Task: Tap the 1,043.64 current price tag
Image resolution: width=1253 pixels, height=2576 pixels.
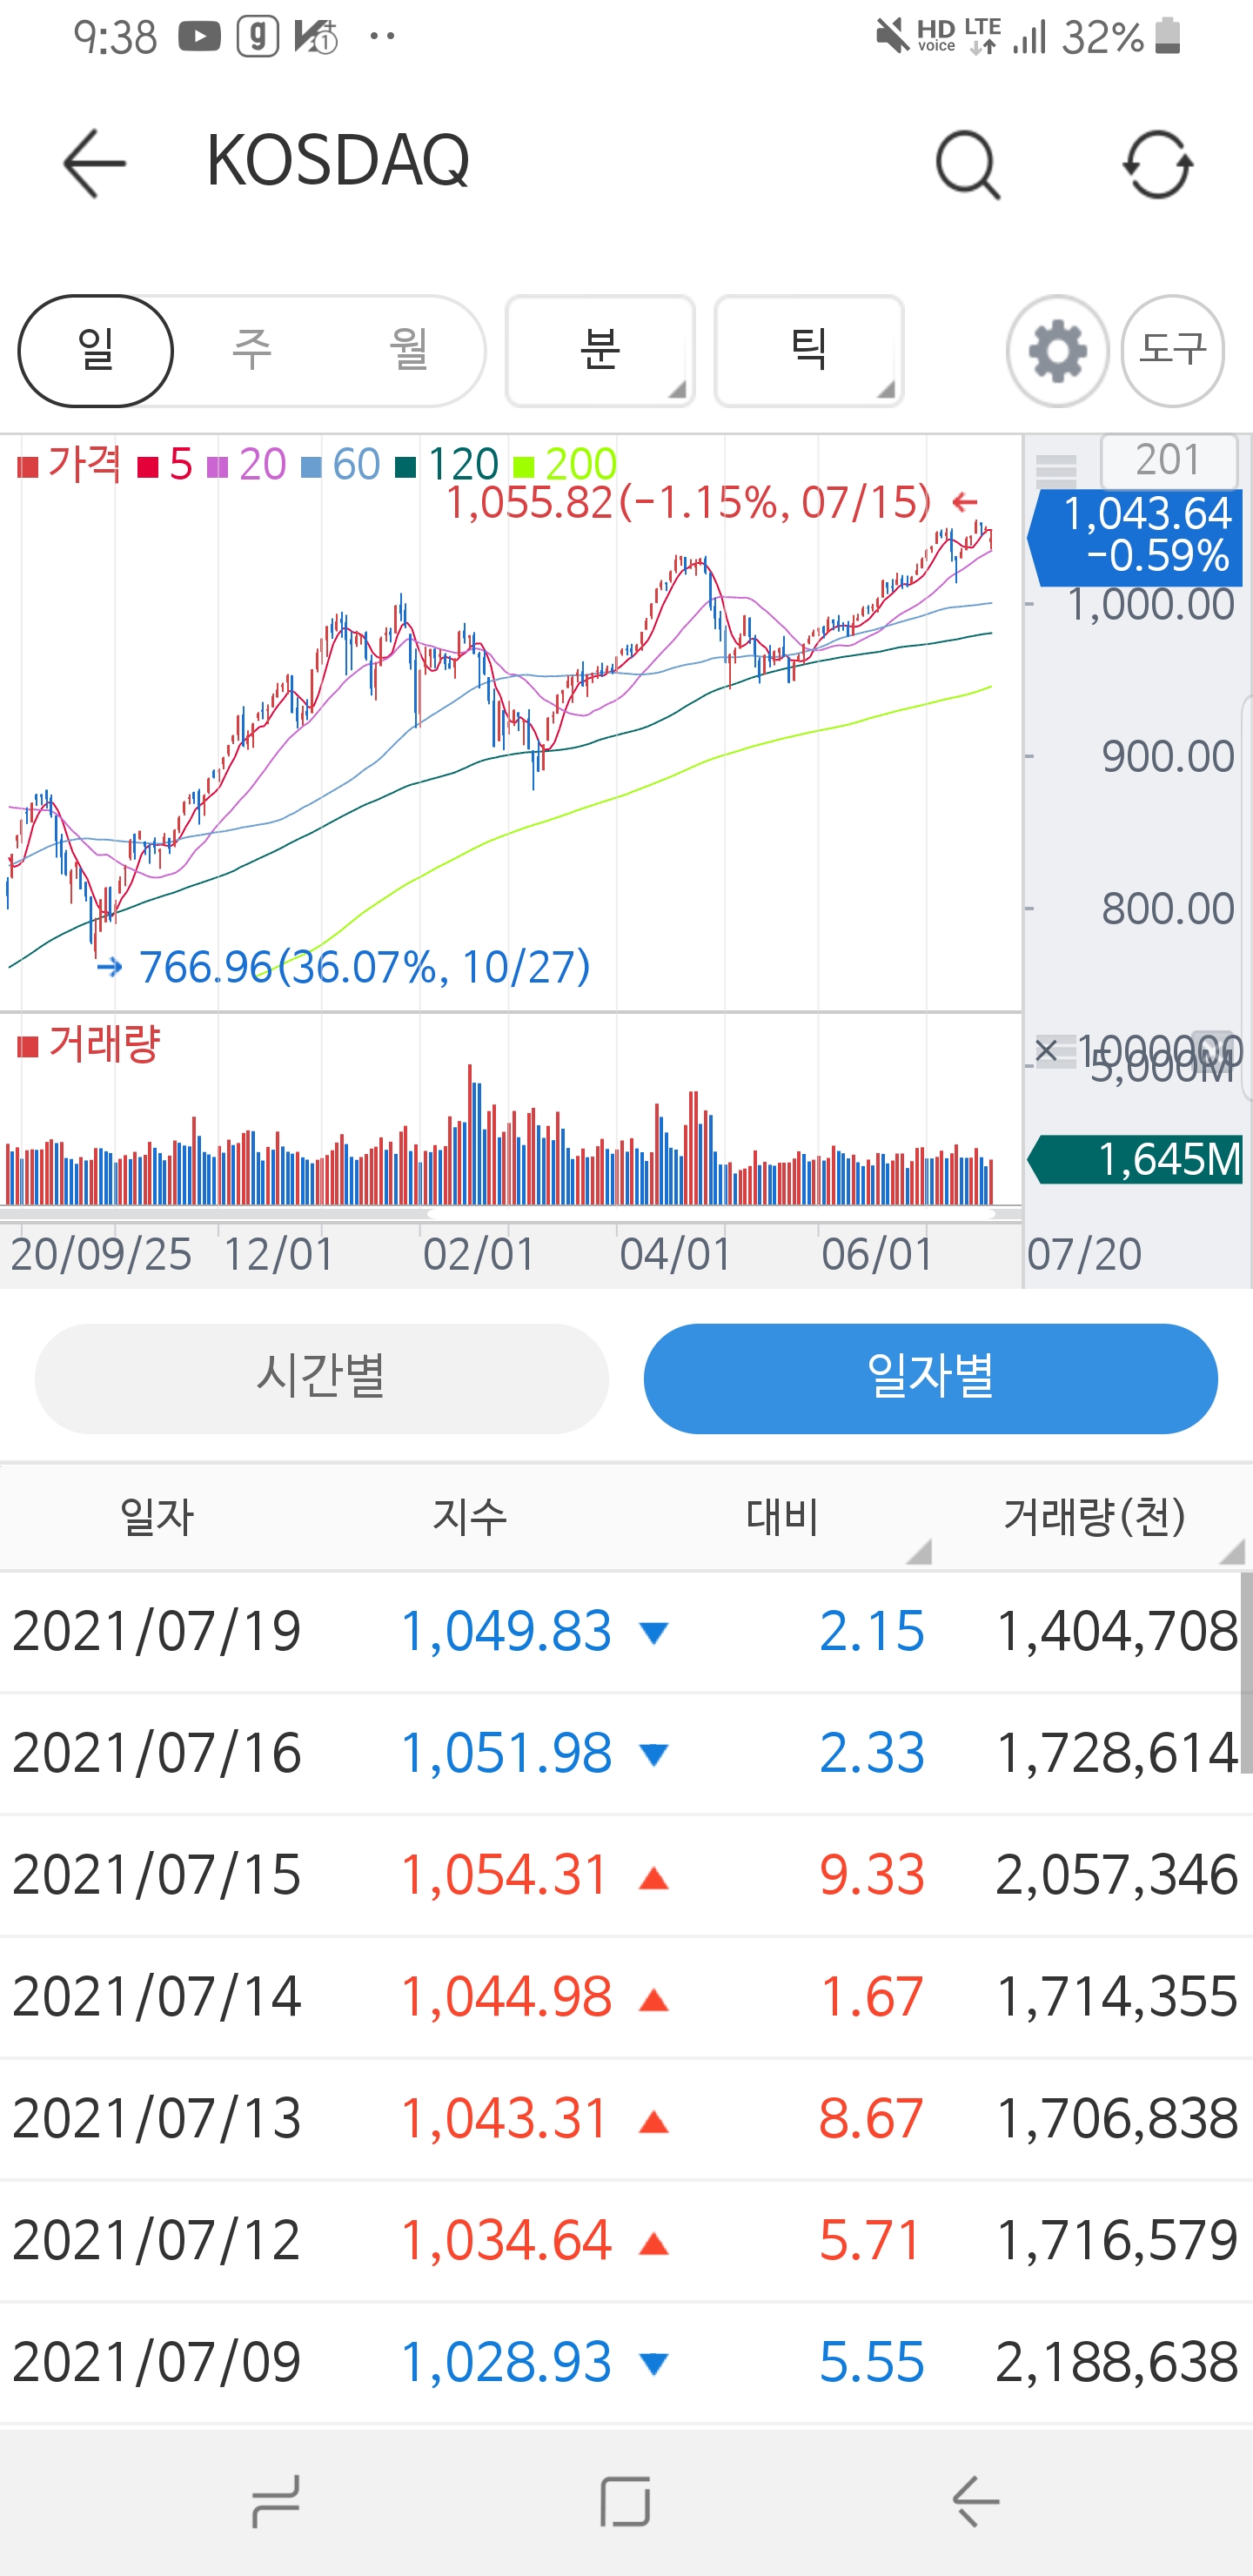Action: tap(1136, 537)
